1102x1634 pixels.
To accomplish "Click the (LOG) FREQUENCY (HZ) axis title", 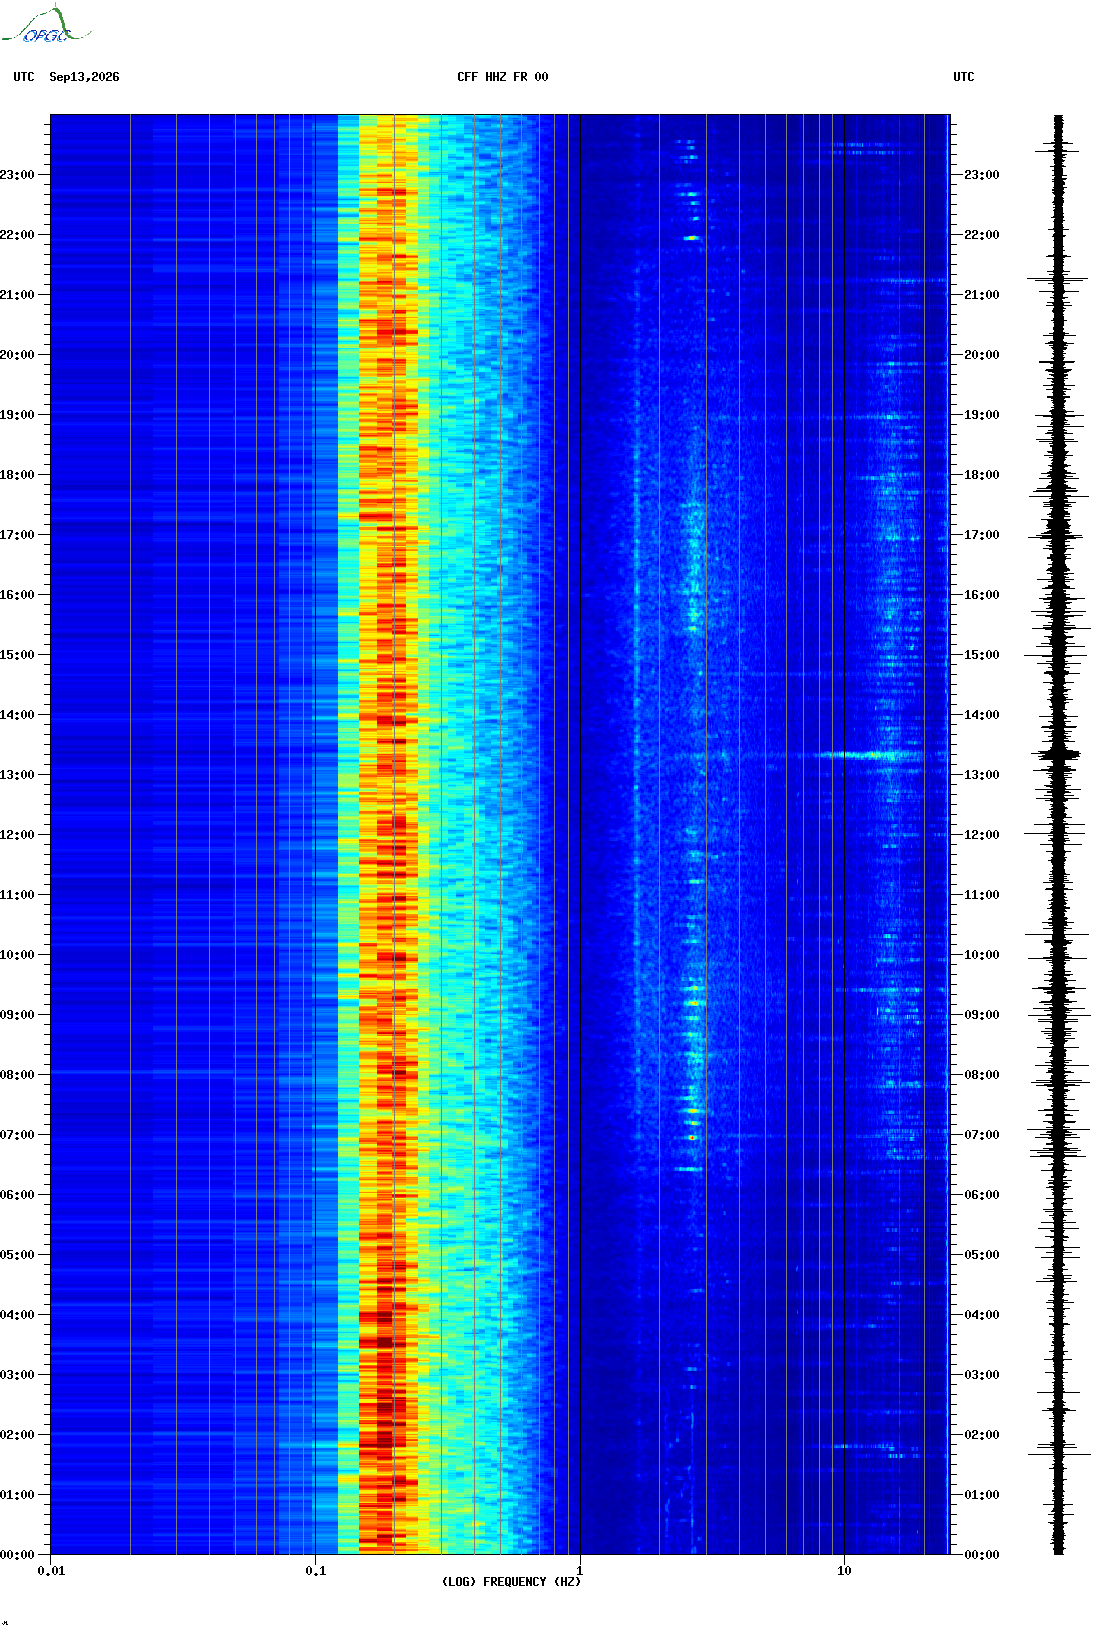I will (511, 1582).
